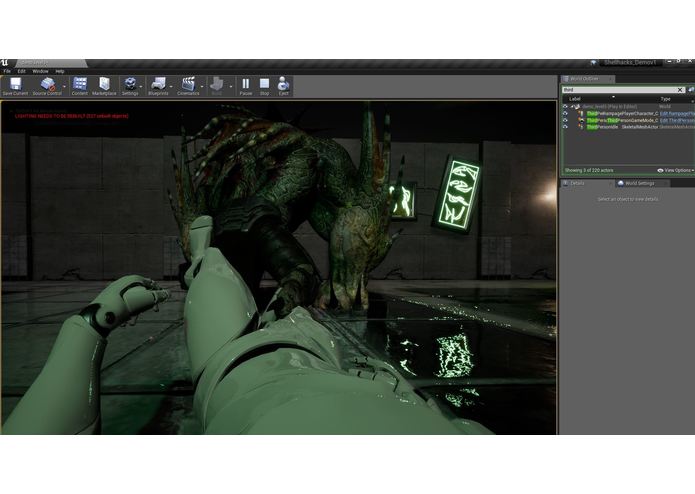This screenshot has width=695, height=494.
Task: Click the Edit ThirdPerson blueprint link
Action: pyautogui.click(x=677, y=121)
